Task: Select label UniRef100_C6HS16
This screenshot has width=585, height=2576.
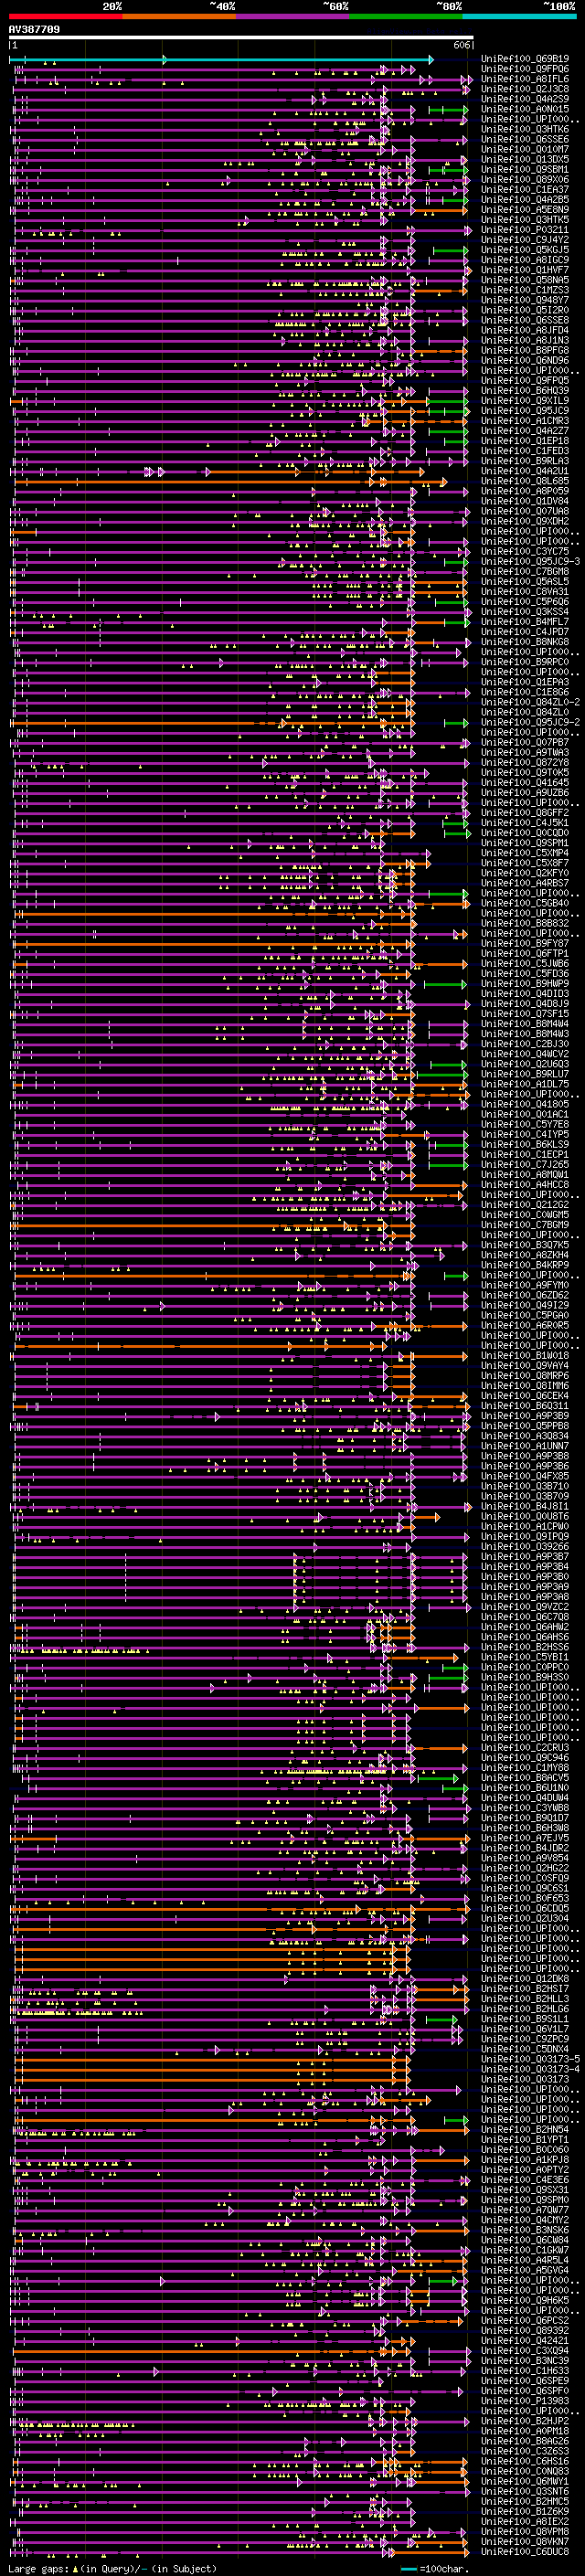Action: (x=525, y=2461)
